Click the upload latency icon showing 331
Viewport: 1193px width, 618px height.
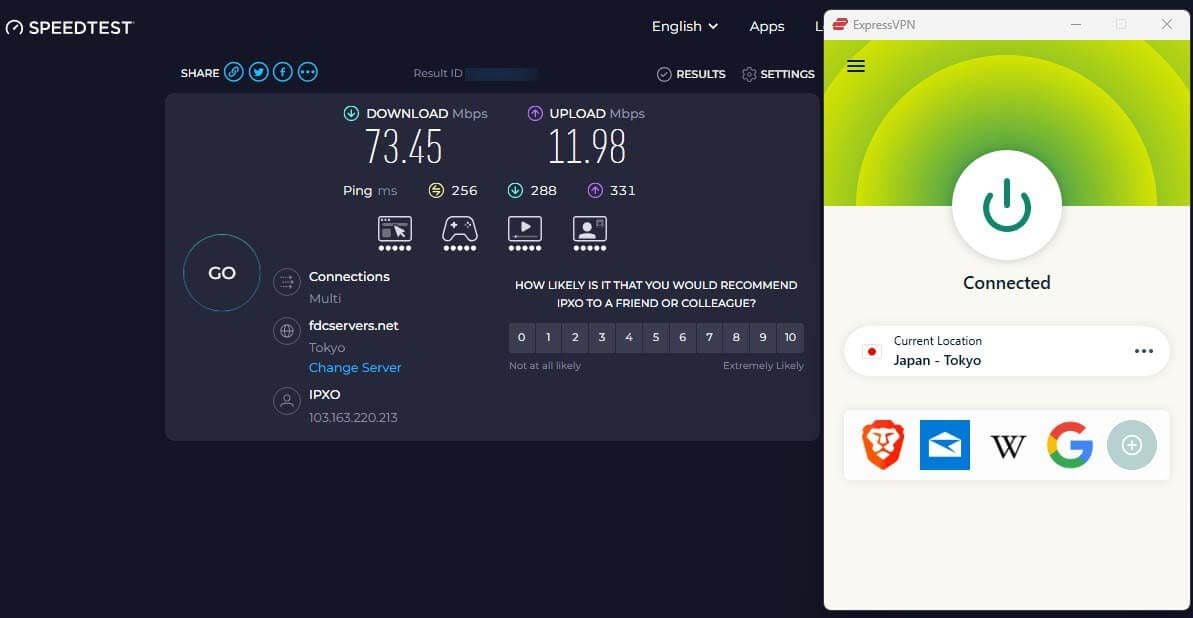click(x=595, y=190)
